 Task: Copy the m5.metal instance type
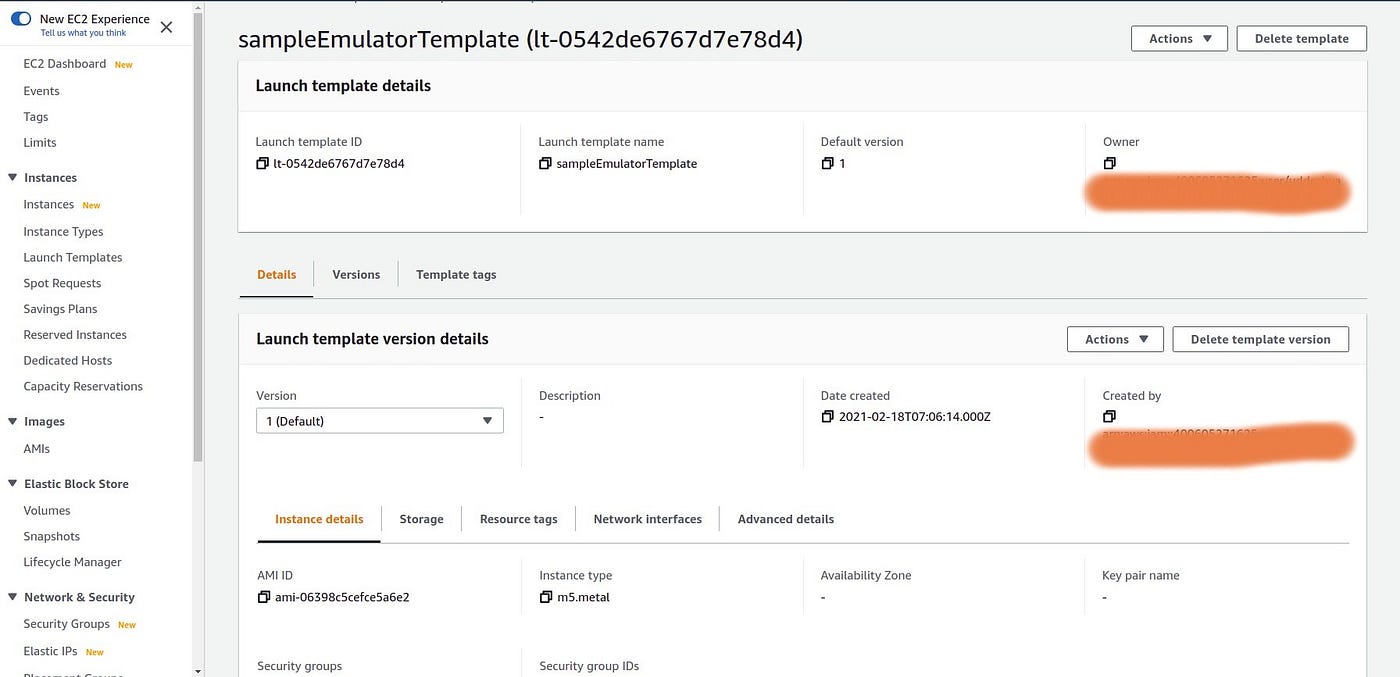point(544,596)
